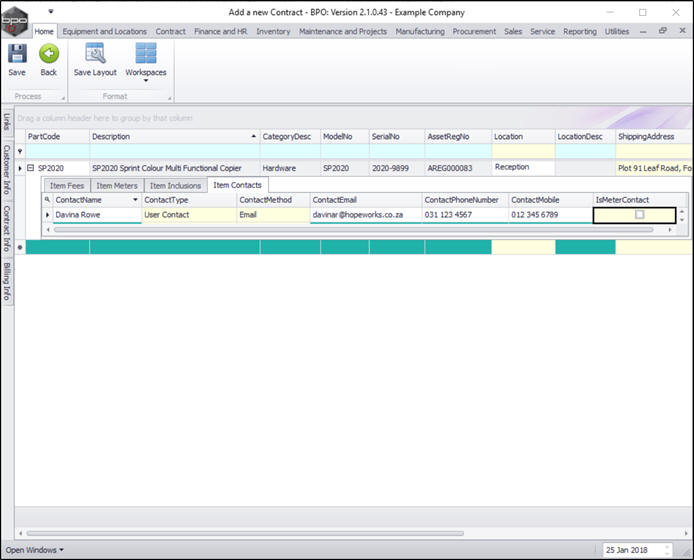Screen dimensions: 694x560
Task: Open the Utilities ribbon tab
Action: pyautogui.click(x=617, y=31)
